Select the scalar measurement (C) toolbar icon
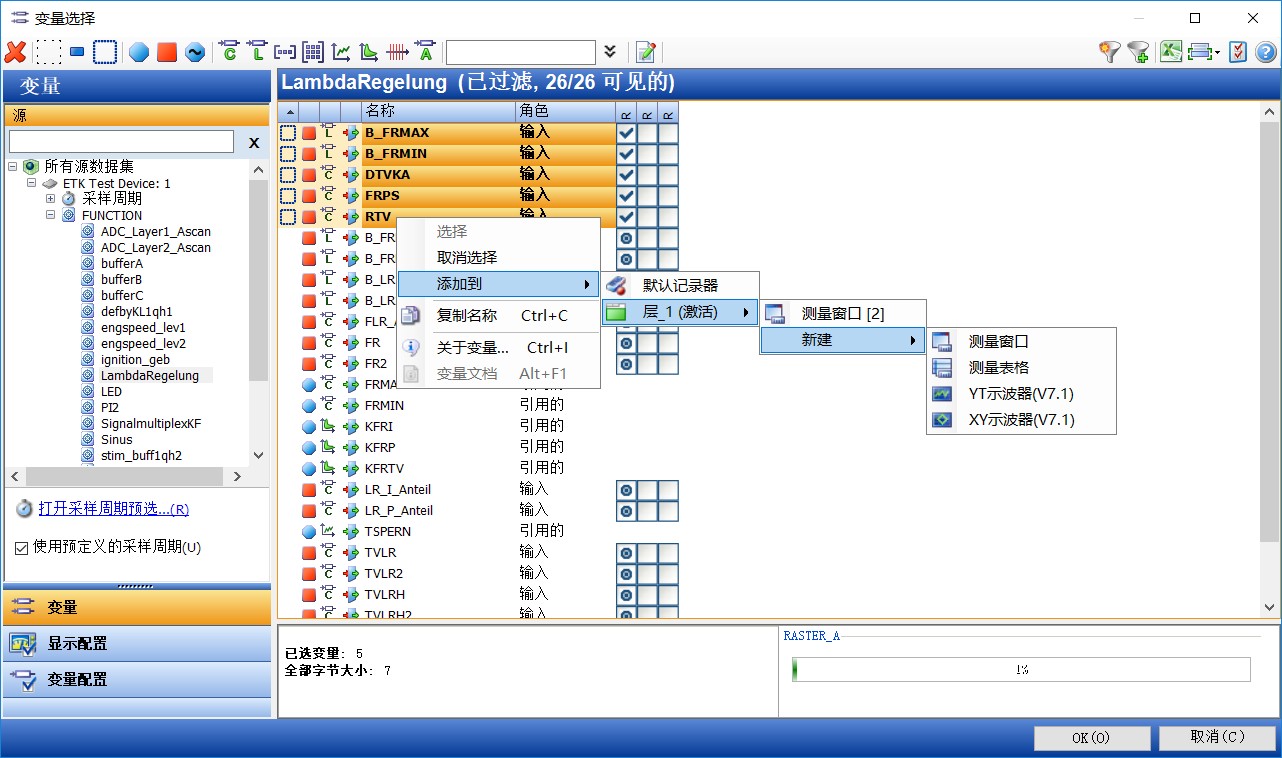The image size is (1282, 758). [x=228, y=51]
